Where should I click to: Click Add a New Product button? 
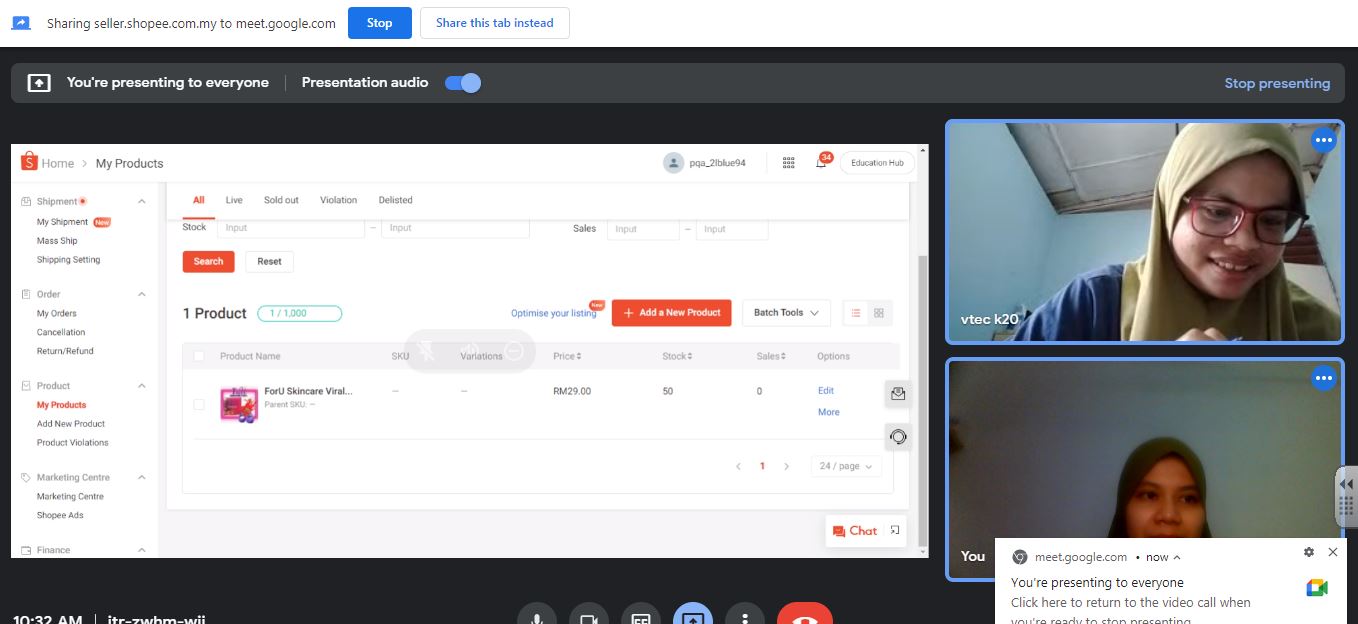point(672,313)
